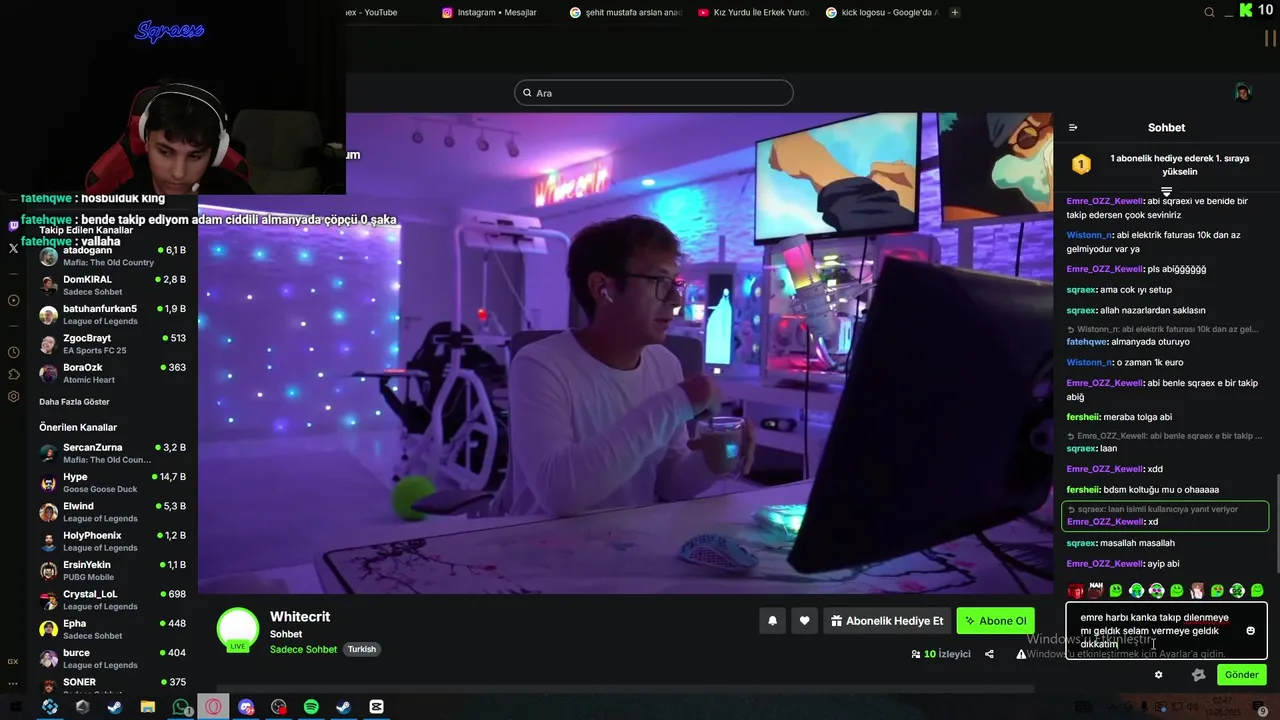Click the Abone Ol subscribe button
The image size is (1280, 720).
pyautogui.click(x=996, y=621)
